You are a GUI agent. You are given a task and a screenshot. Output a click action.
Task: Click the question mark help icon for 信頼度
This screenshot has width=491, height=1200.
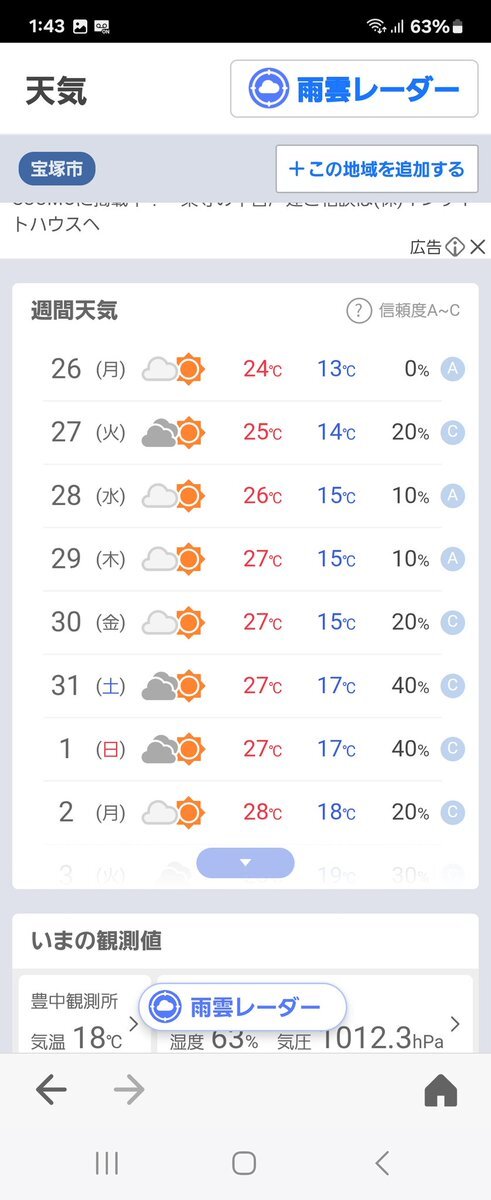pos(358,311)
